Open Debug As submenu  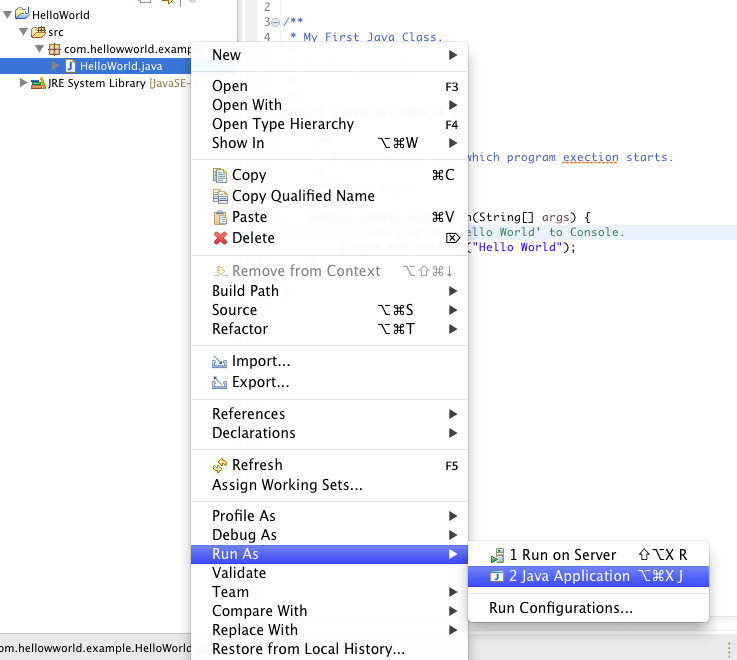(x=329, y=535)
